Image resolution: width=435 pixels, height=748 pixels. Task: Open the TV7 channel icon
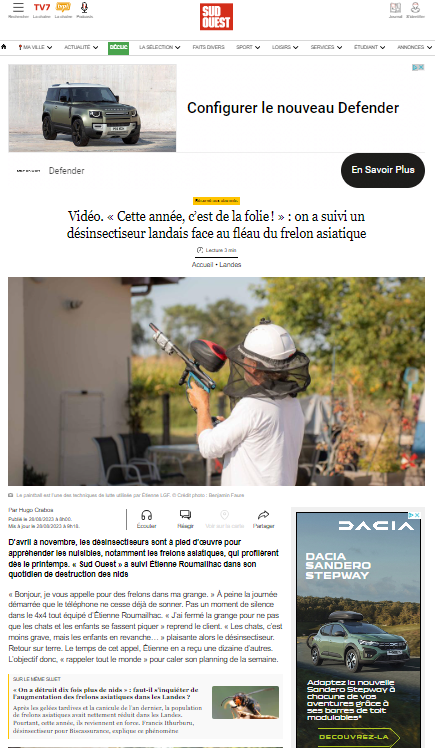42,8
